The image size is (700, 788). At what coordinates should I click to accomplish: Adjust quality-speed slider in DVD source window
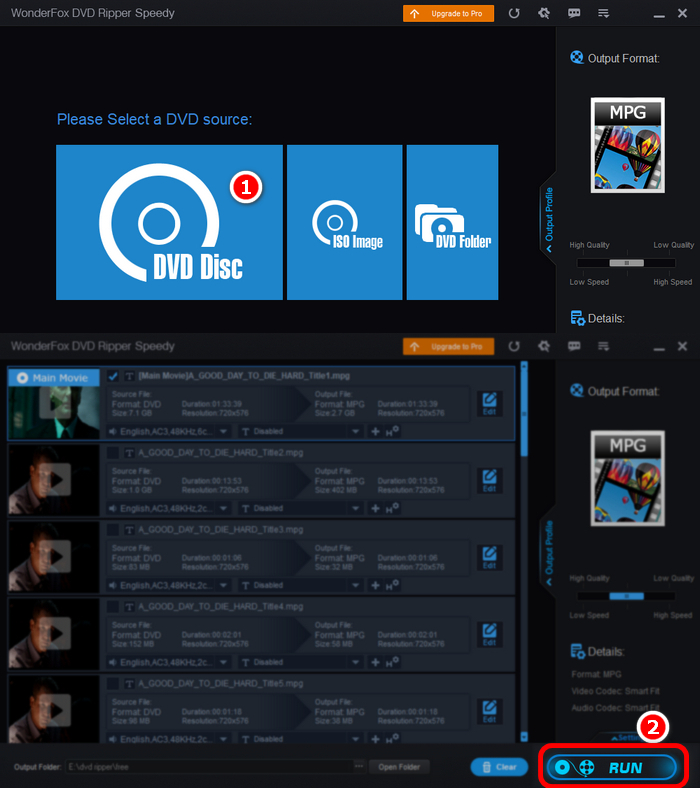tap(627, 263)
